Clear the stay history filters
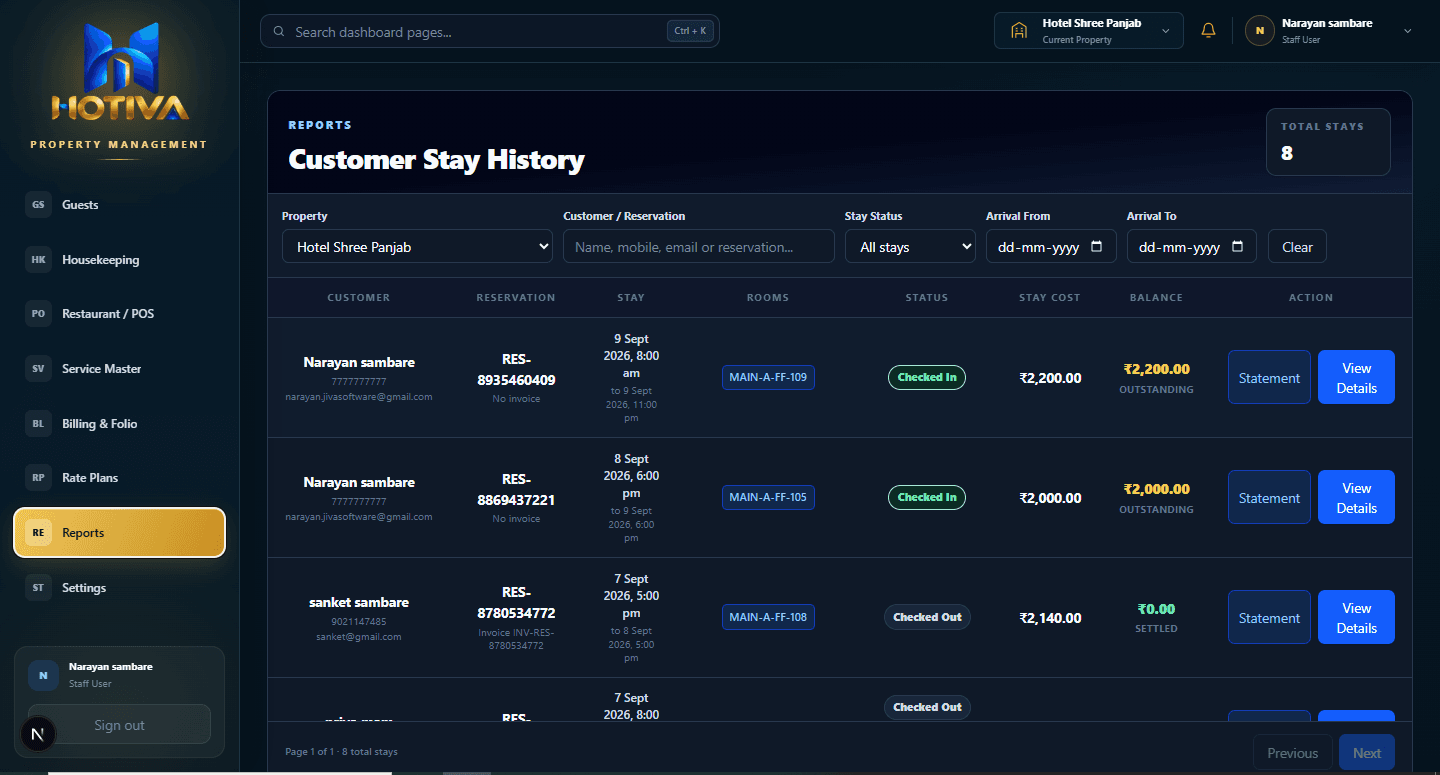The width and height of the screenshot is (1440, 775). click(x=1297, y=247)
